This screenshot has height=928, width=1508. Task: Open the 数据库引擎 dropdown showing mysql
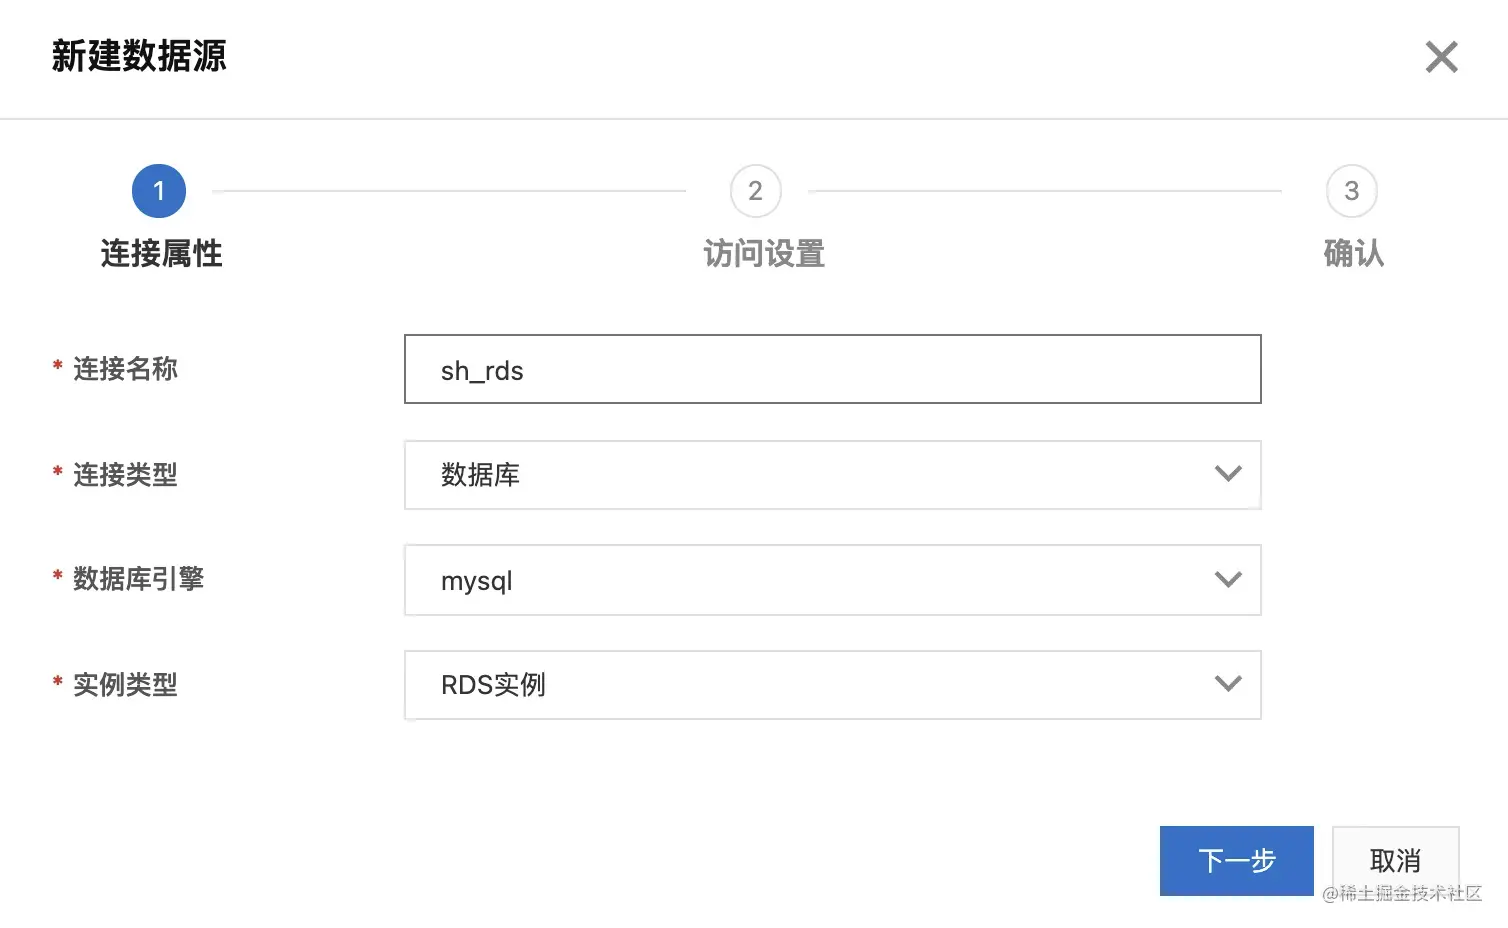coord(832,580)
